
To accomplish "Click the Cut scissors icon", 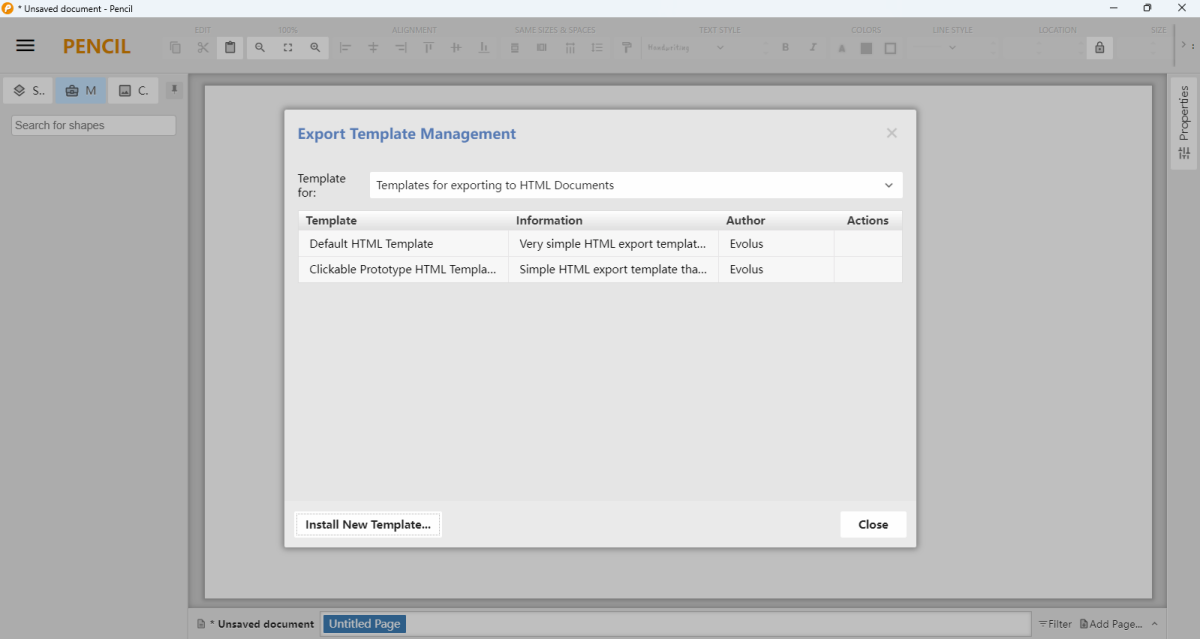I will pos(203,47).
